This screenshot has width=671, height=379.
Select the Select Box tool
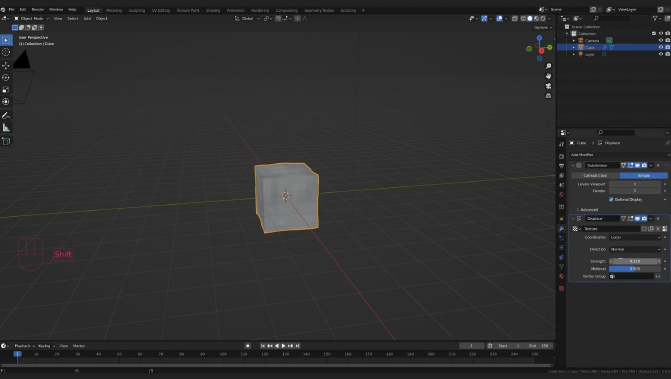tap(6, 40)
